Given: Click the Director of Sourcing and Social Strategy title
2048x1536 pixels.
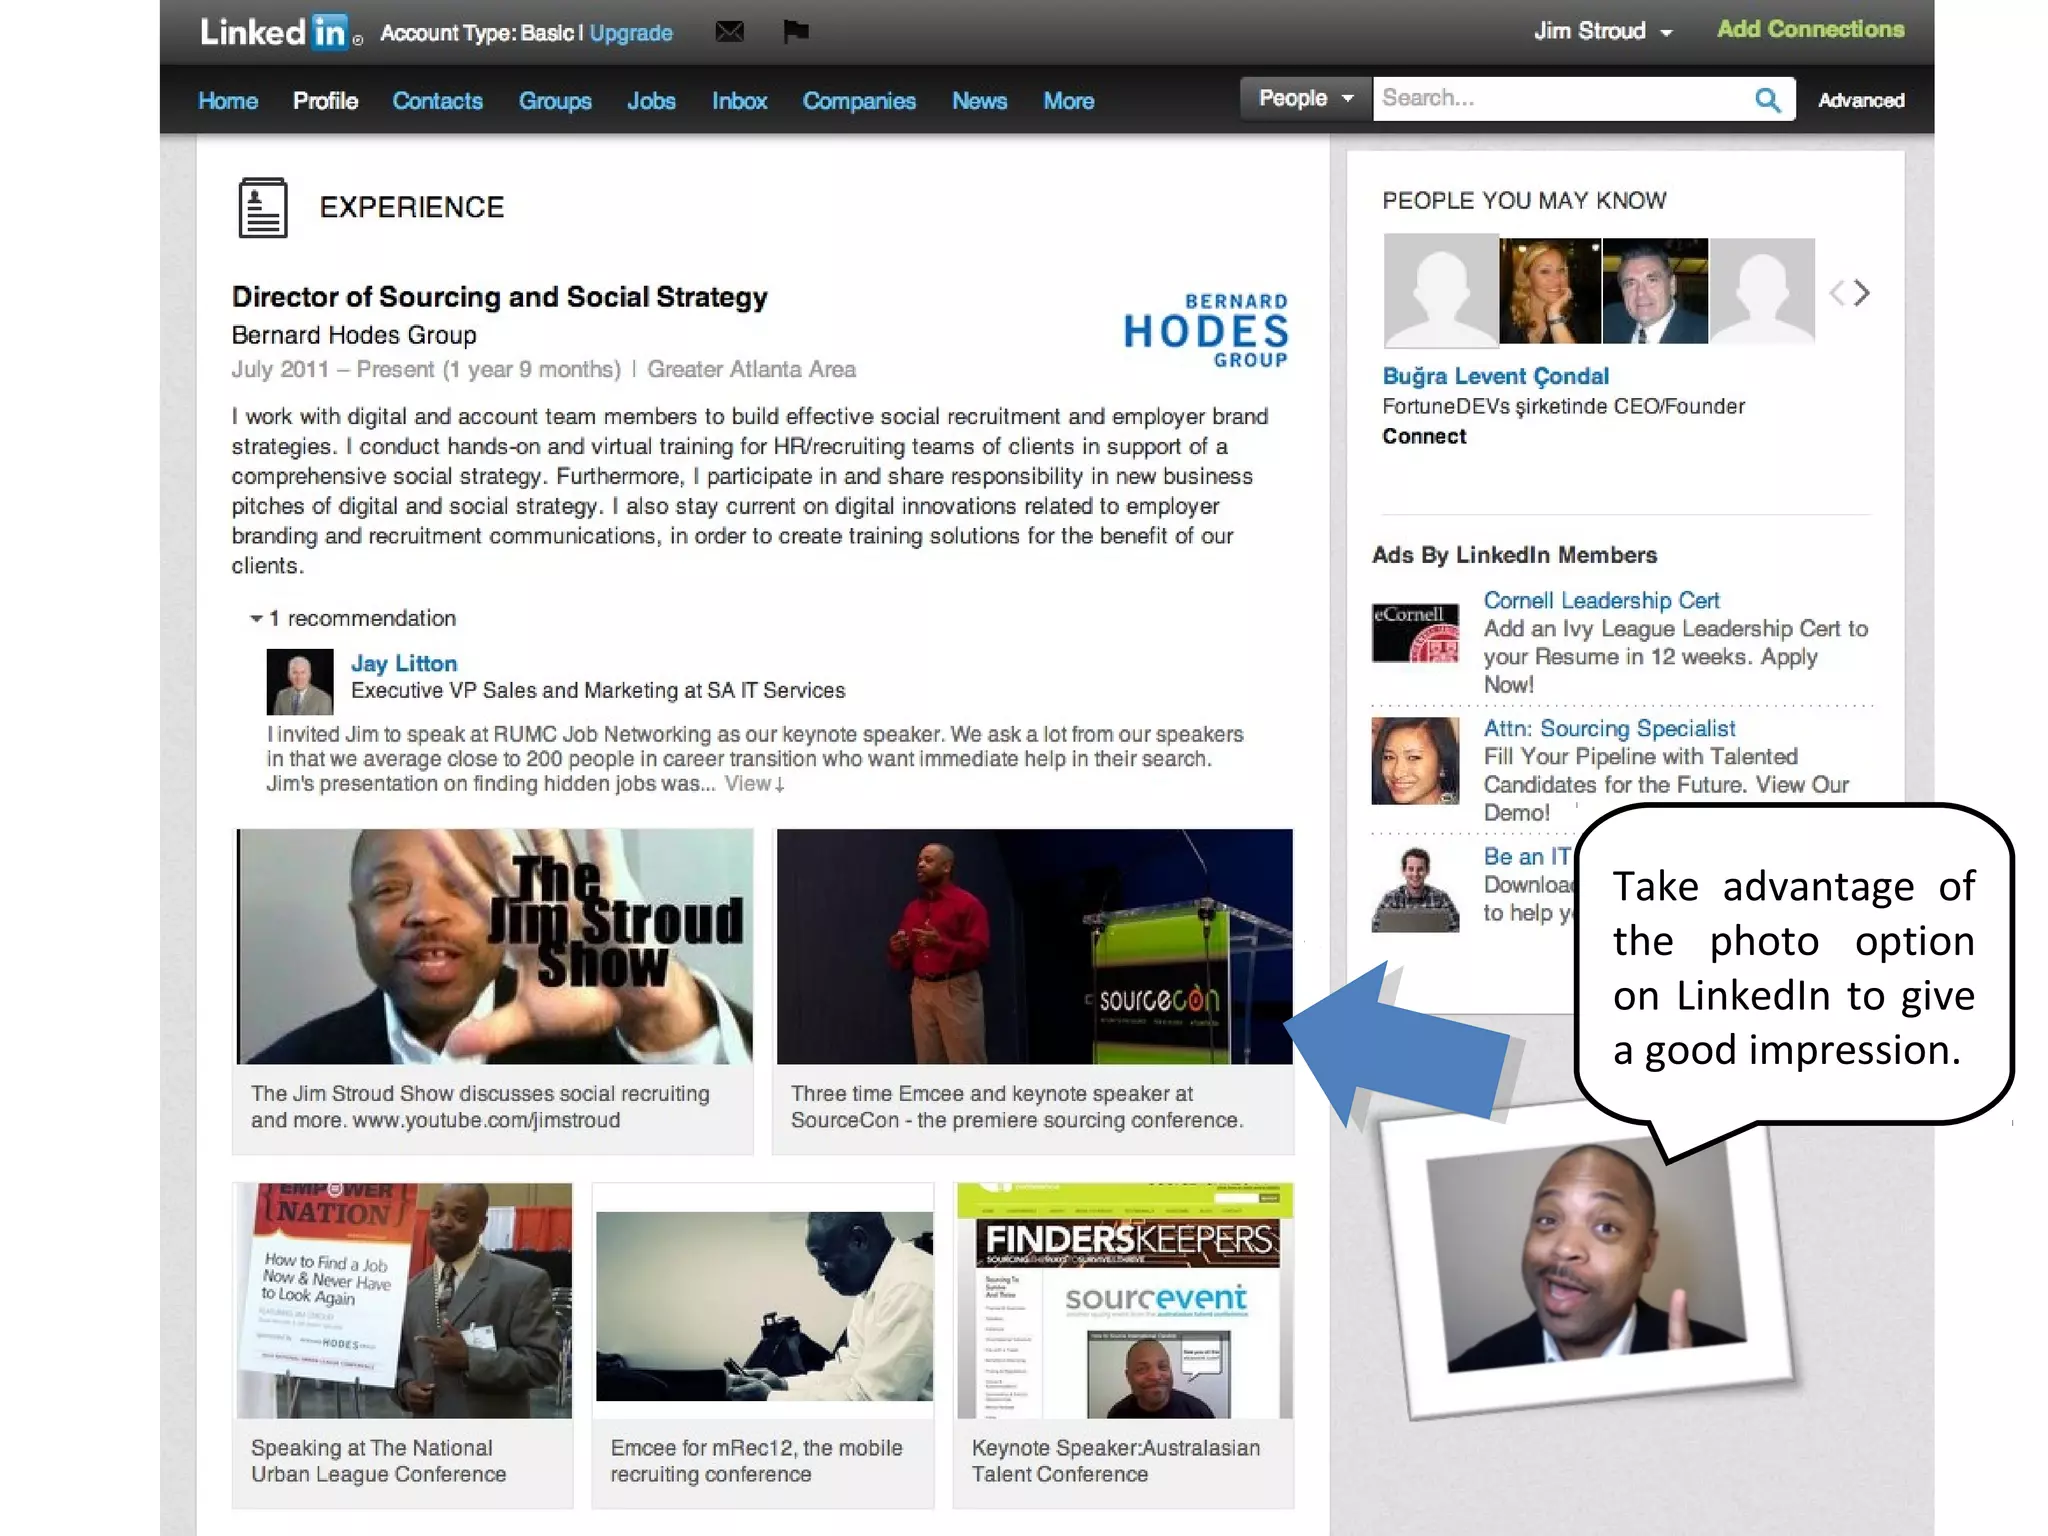Looking at the screenshot, I should tap(499, 297).
